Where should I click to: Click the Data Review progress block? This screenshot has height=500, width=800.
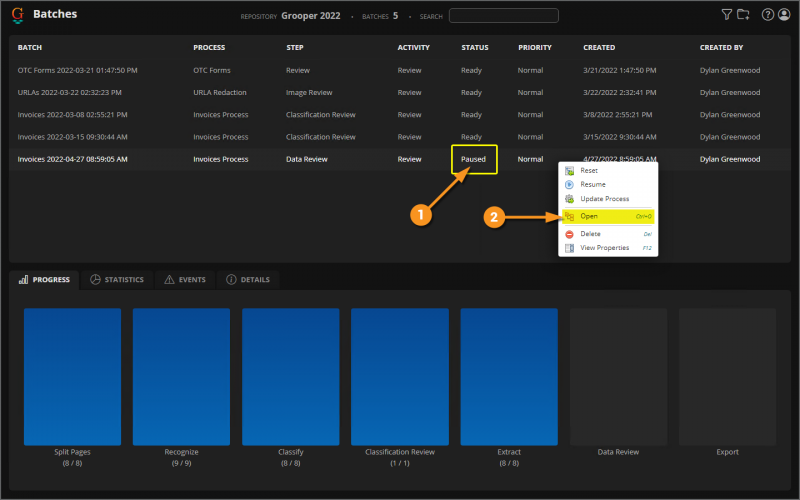click(x=618, y=376)
